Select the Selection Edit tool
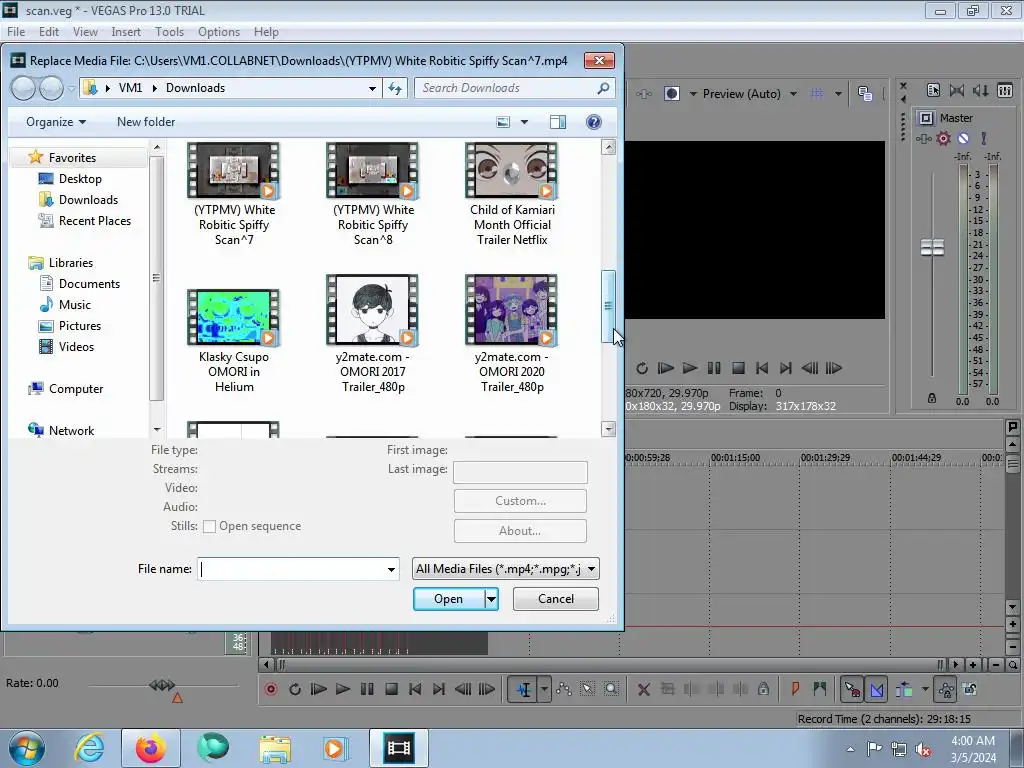The height and width of the screenshot is (768, 1024). click(587, 689)
